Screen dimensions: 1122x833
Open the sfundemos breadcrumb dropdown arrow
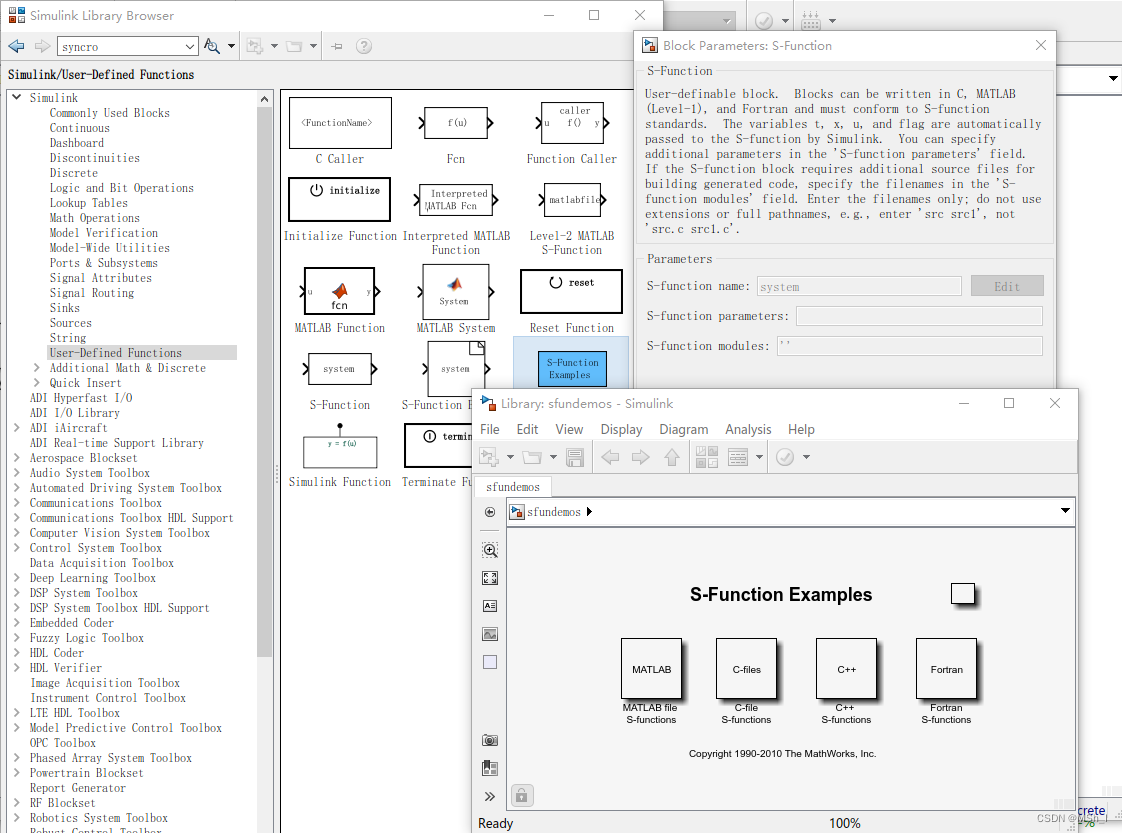[1065, 511]
